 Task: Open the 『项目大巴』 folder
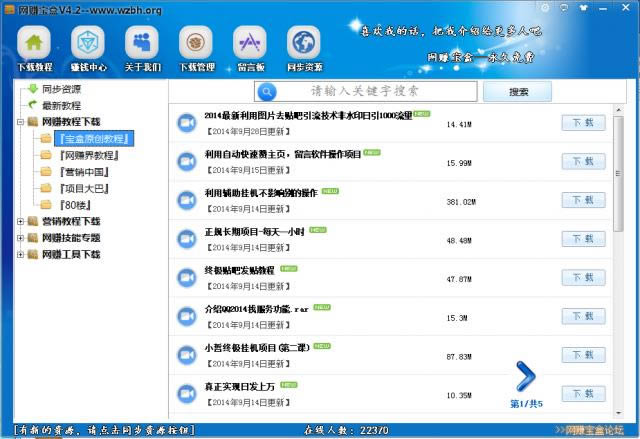click(x=84, y=188)
